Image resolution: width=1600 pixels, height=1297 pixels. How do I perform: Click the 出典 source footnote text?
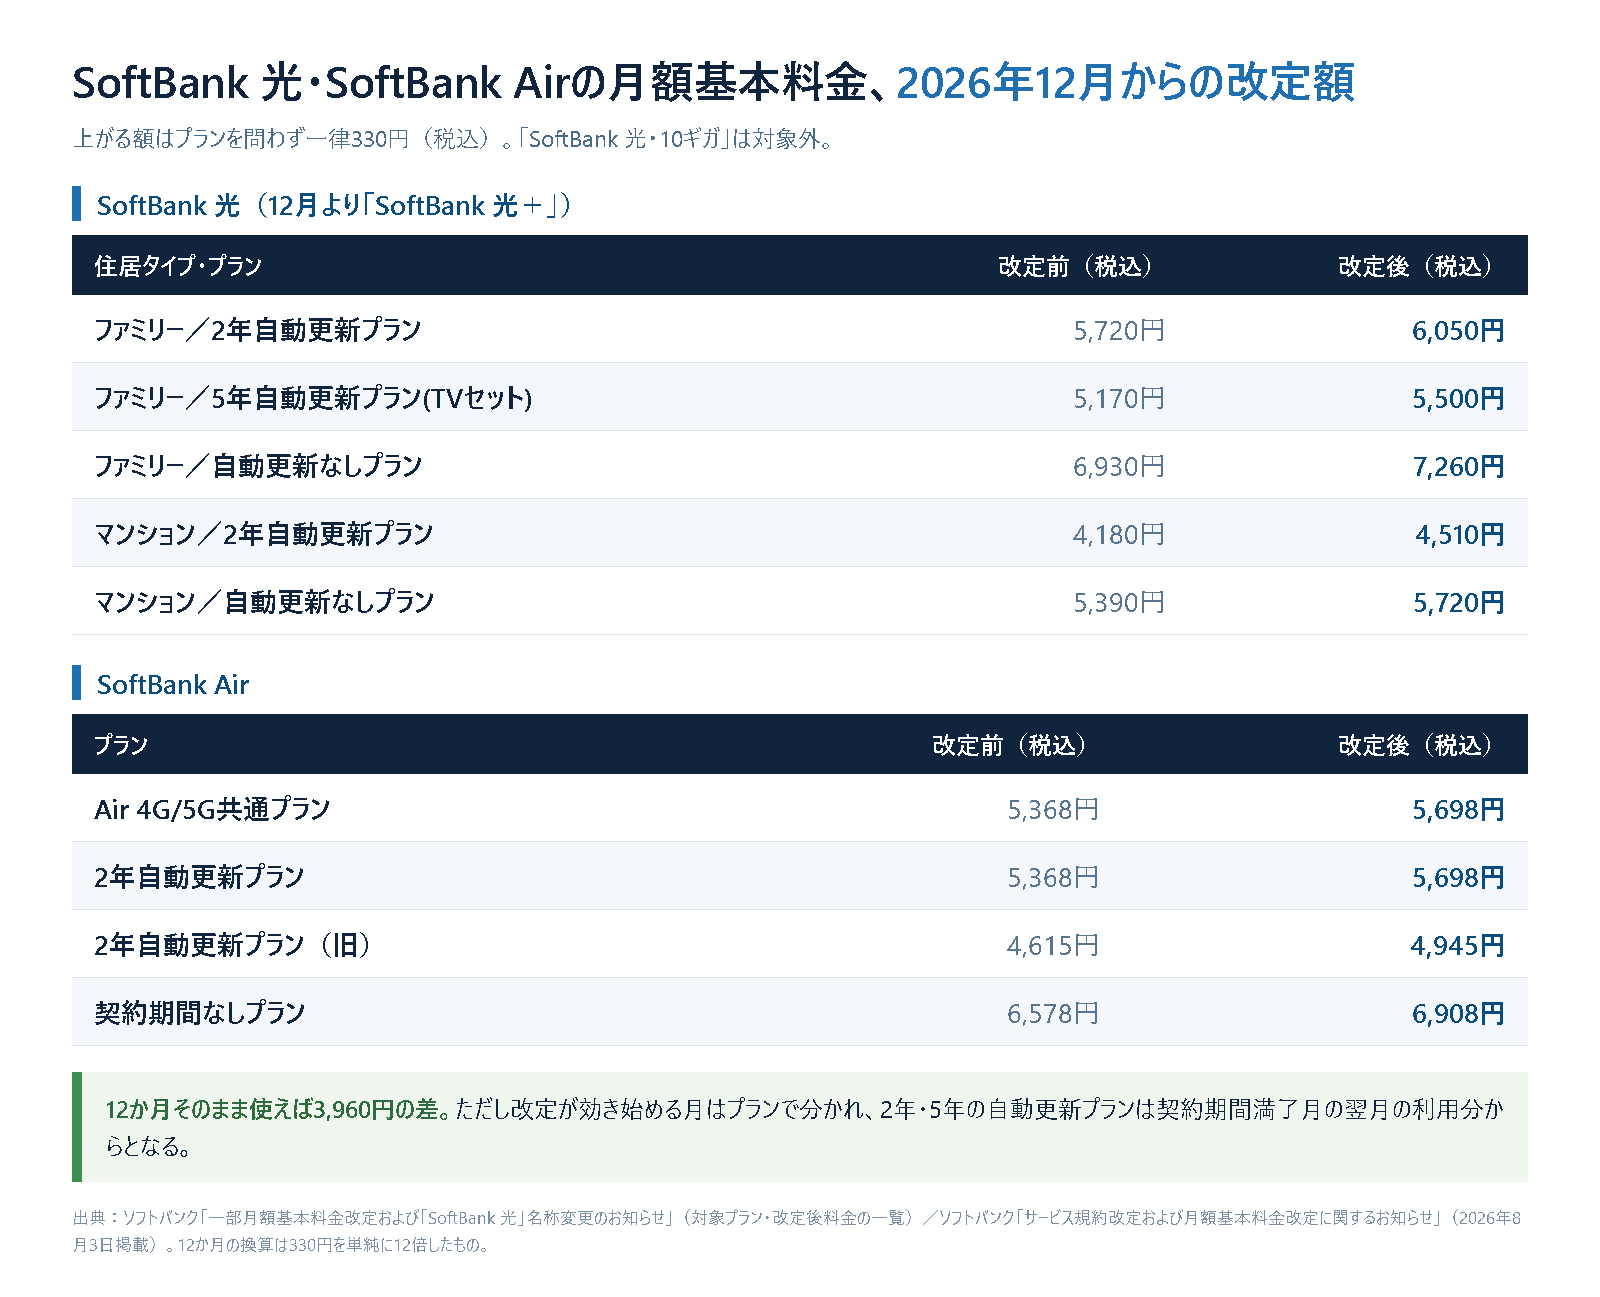(x=797, y=1231)
